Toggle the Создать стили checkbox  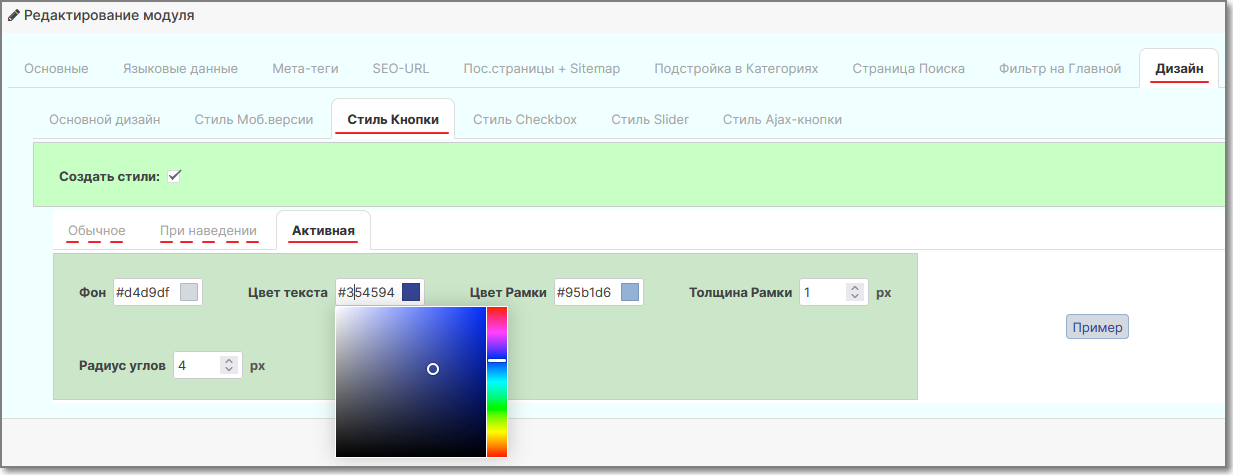[x=174, y=176]
